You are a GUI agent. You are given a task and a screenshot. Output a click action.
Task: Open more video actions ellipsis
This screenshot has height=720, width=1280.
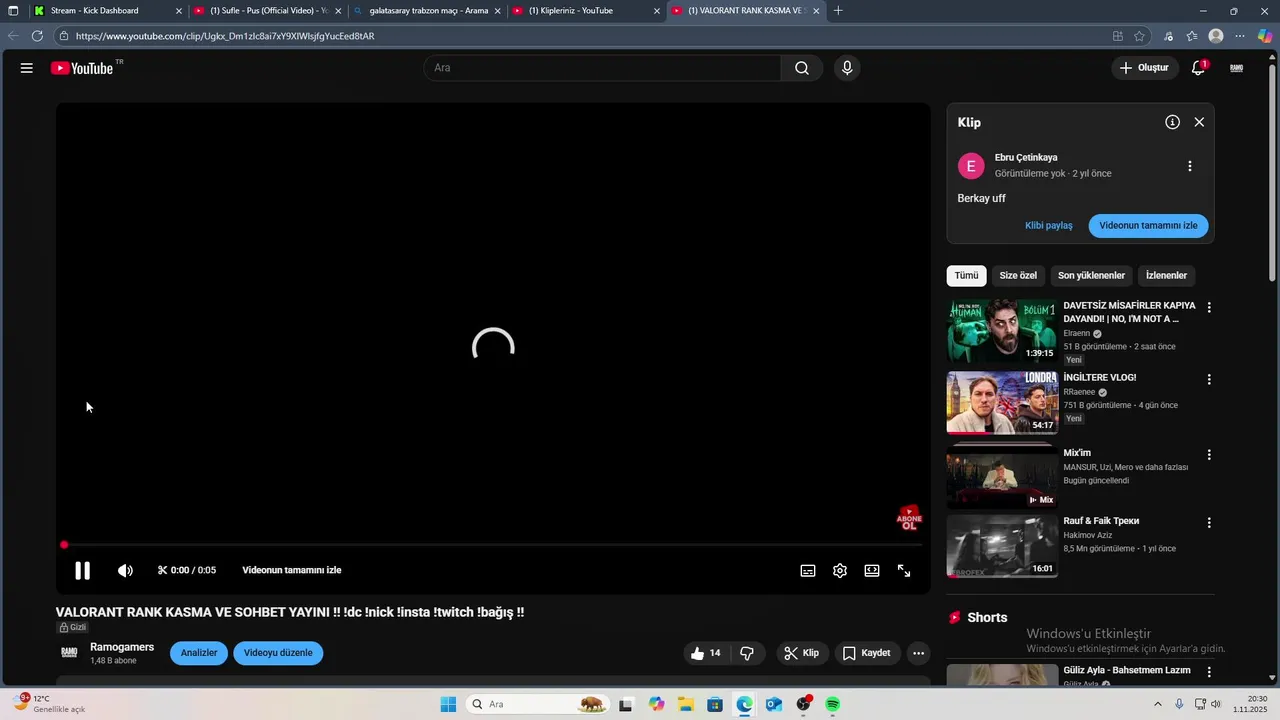point(919,653)
